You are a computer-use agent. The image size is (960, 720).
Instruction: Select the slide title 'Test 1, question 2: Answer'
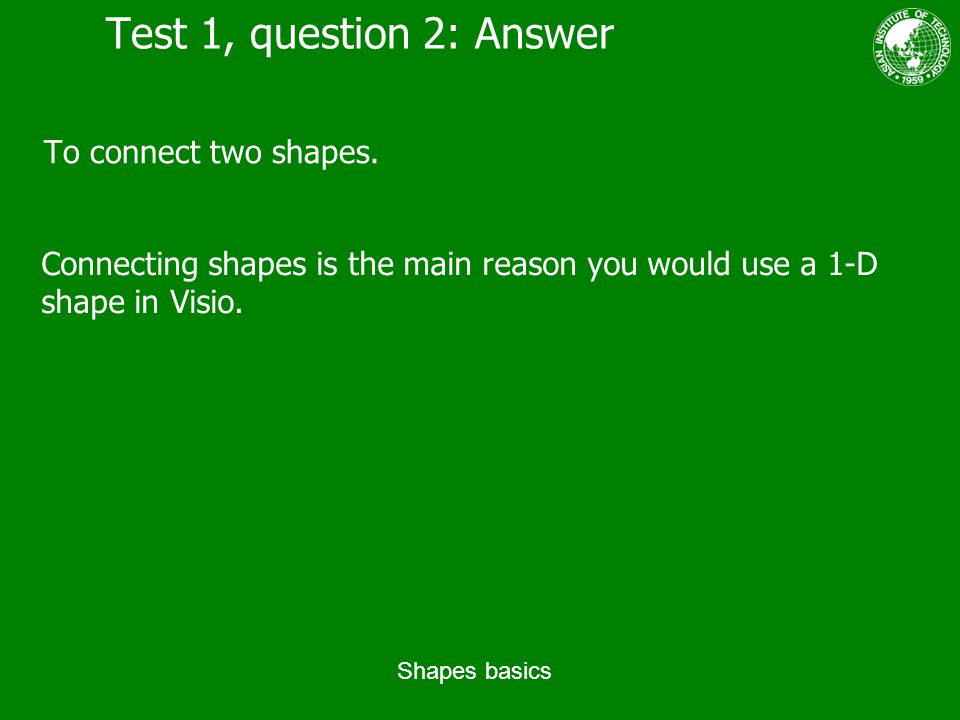pos(359,34)
